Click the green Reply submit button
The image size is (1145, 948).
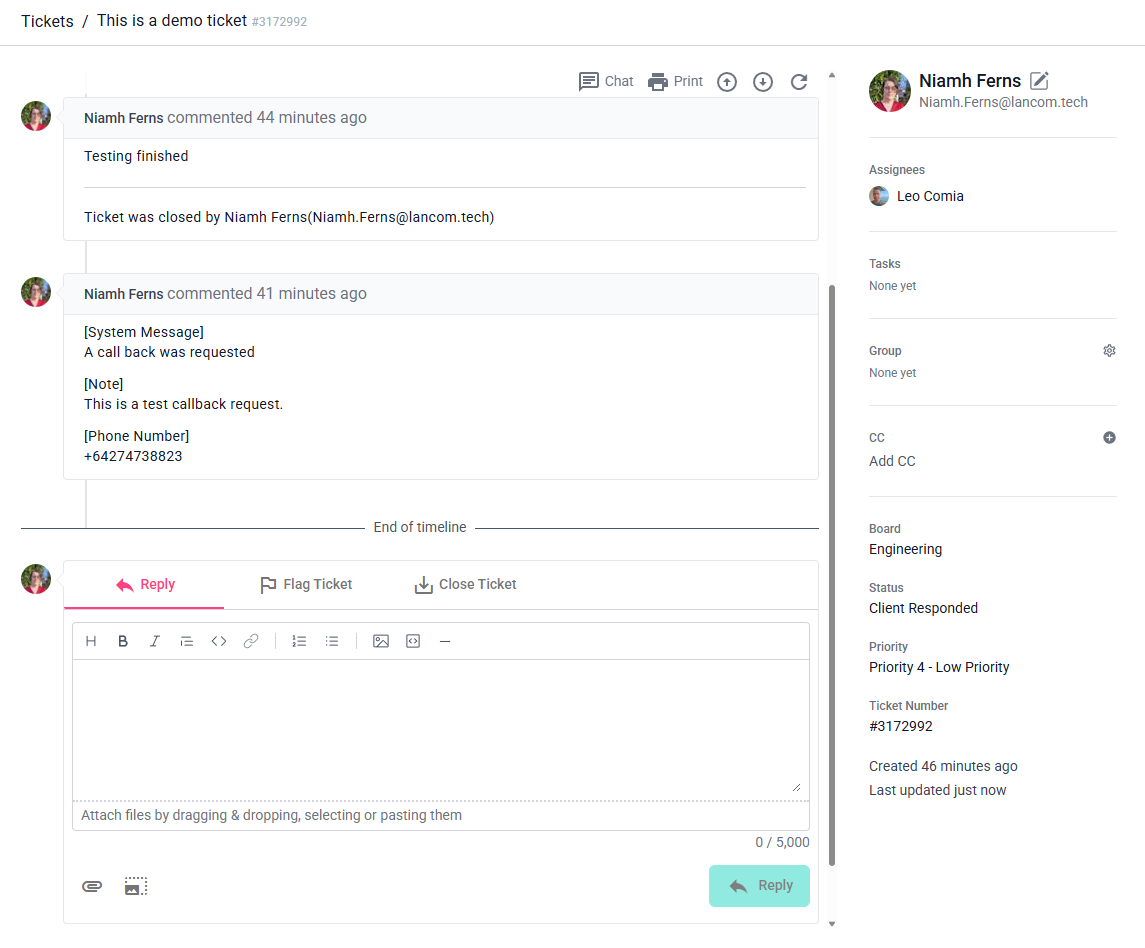click(x=759, y=885)
